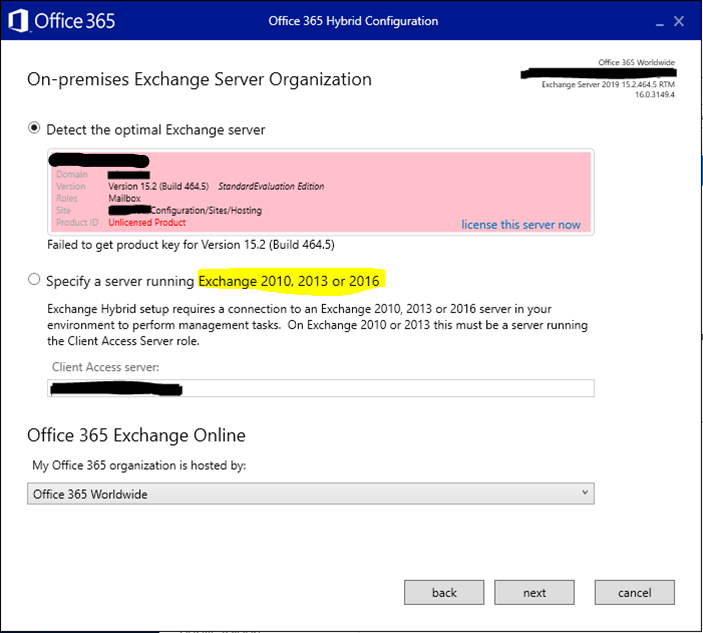
Task: Proceed with the next button
Action: coord(534,593)
